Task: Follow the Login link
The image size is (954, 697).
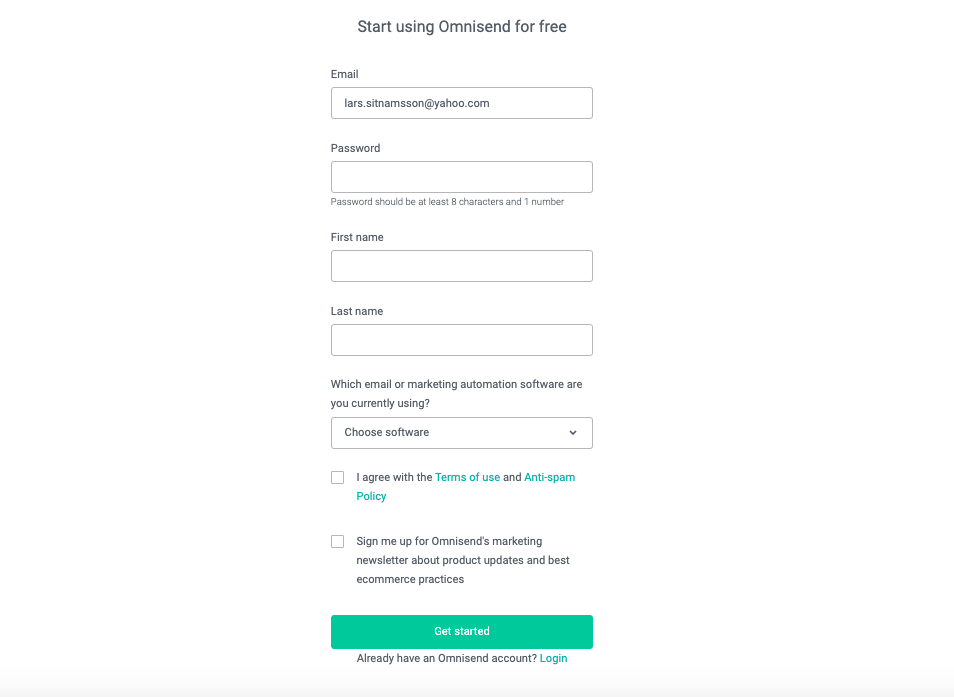Action: click(553, 658)
